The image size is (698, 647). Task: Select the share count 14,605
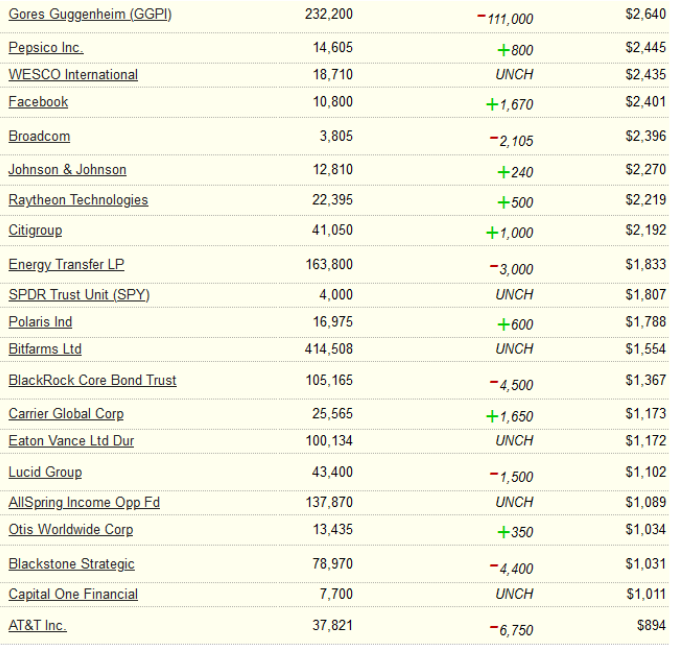coord(333,48)
